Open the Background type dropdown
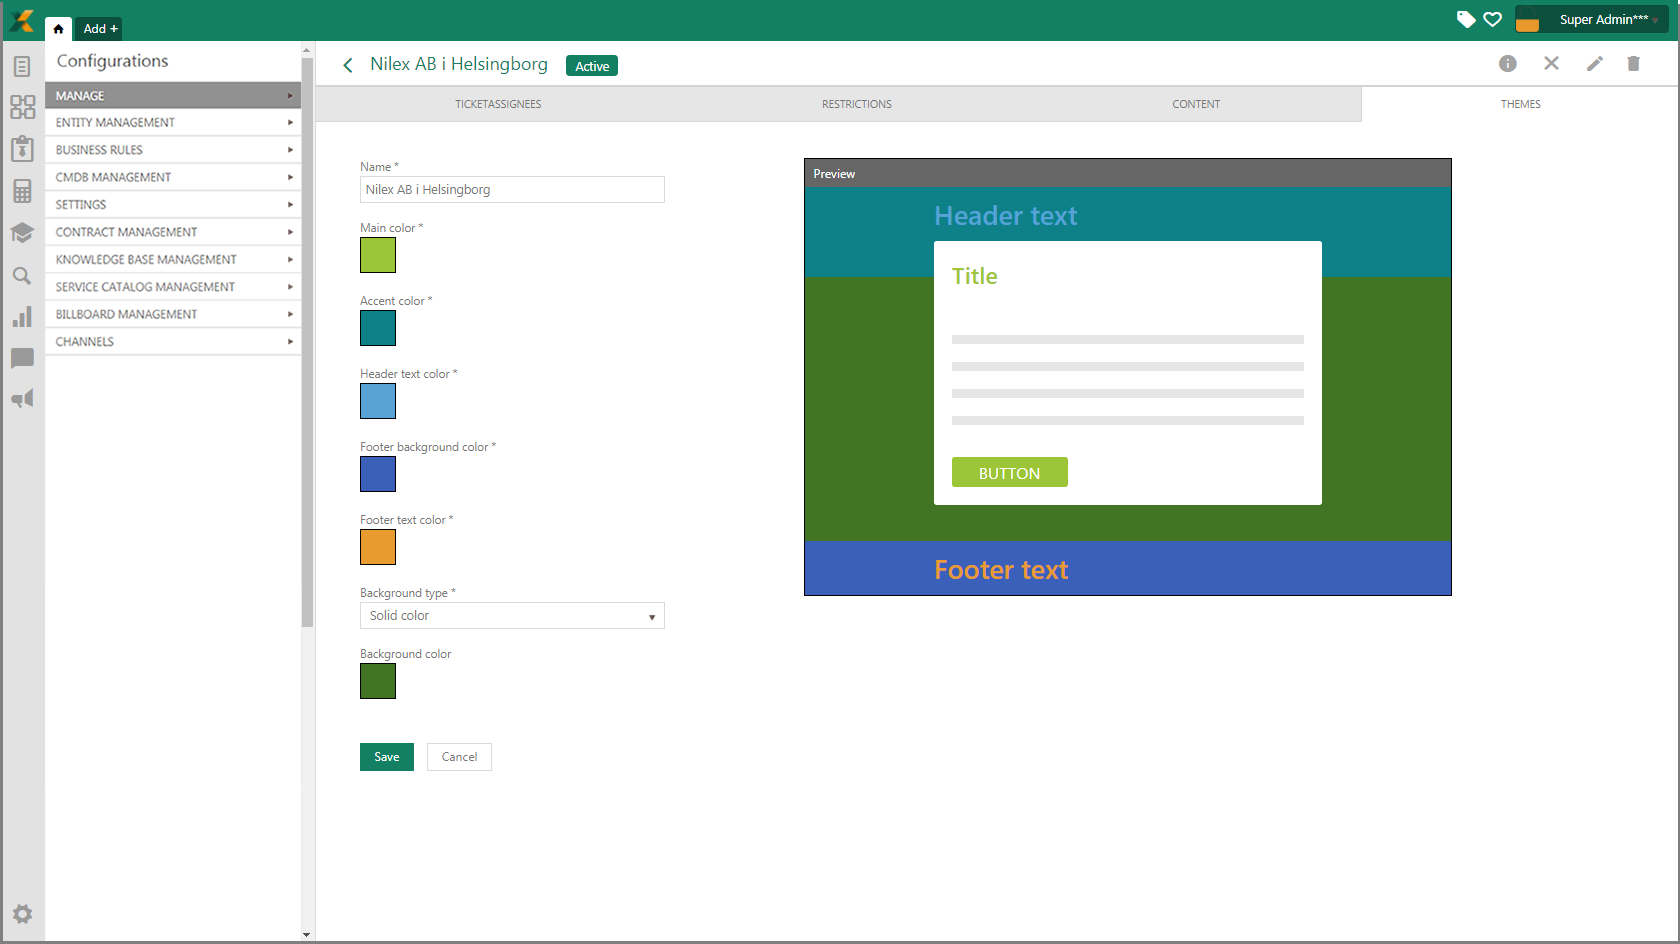Screen dimensions: 1680x944 point(512,616)
